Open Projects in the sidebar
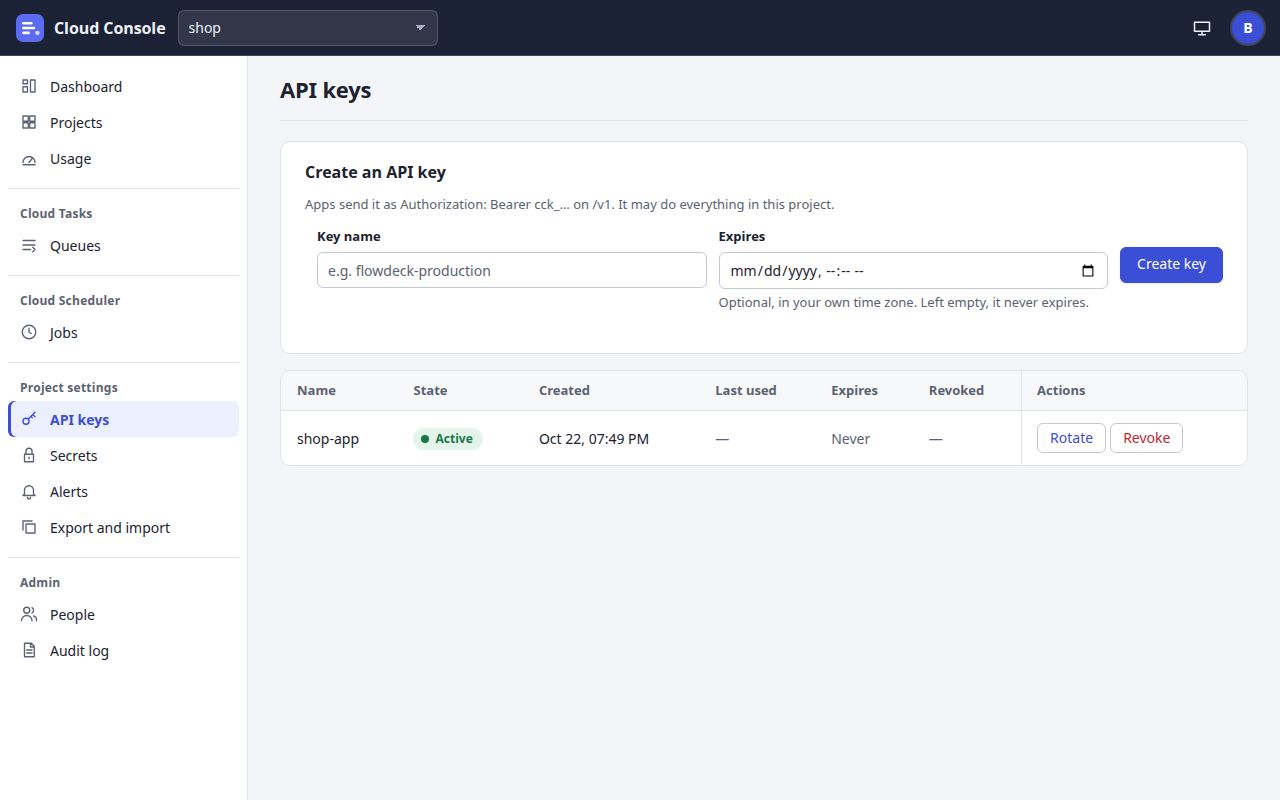 123,123
